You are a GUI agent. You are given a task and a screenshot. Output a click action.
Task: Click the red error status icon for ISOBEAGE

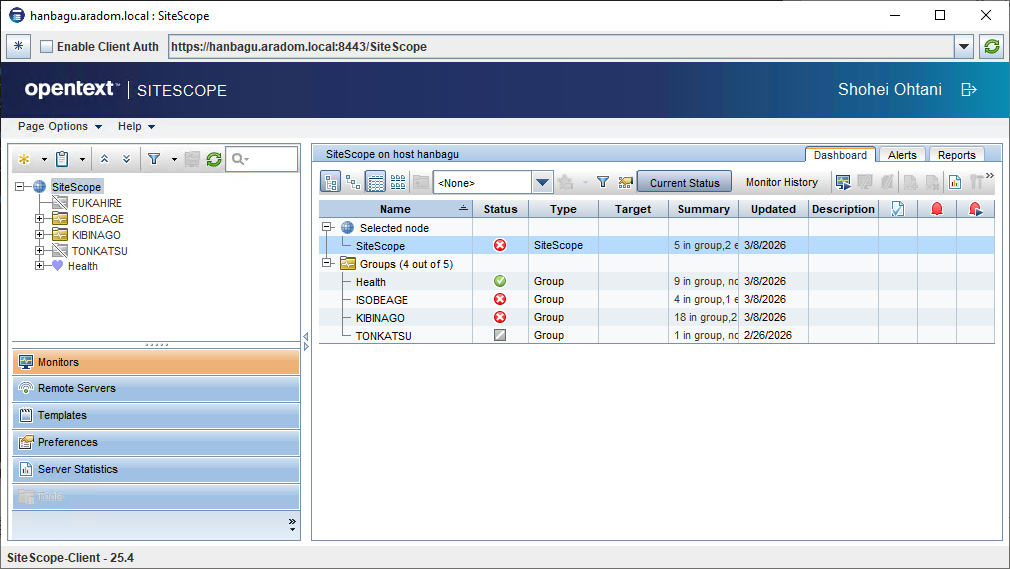tap(500, 299)
